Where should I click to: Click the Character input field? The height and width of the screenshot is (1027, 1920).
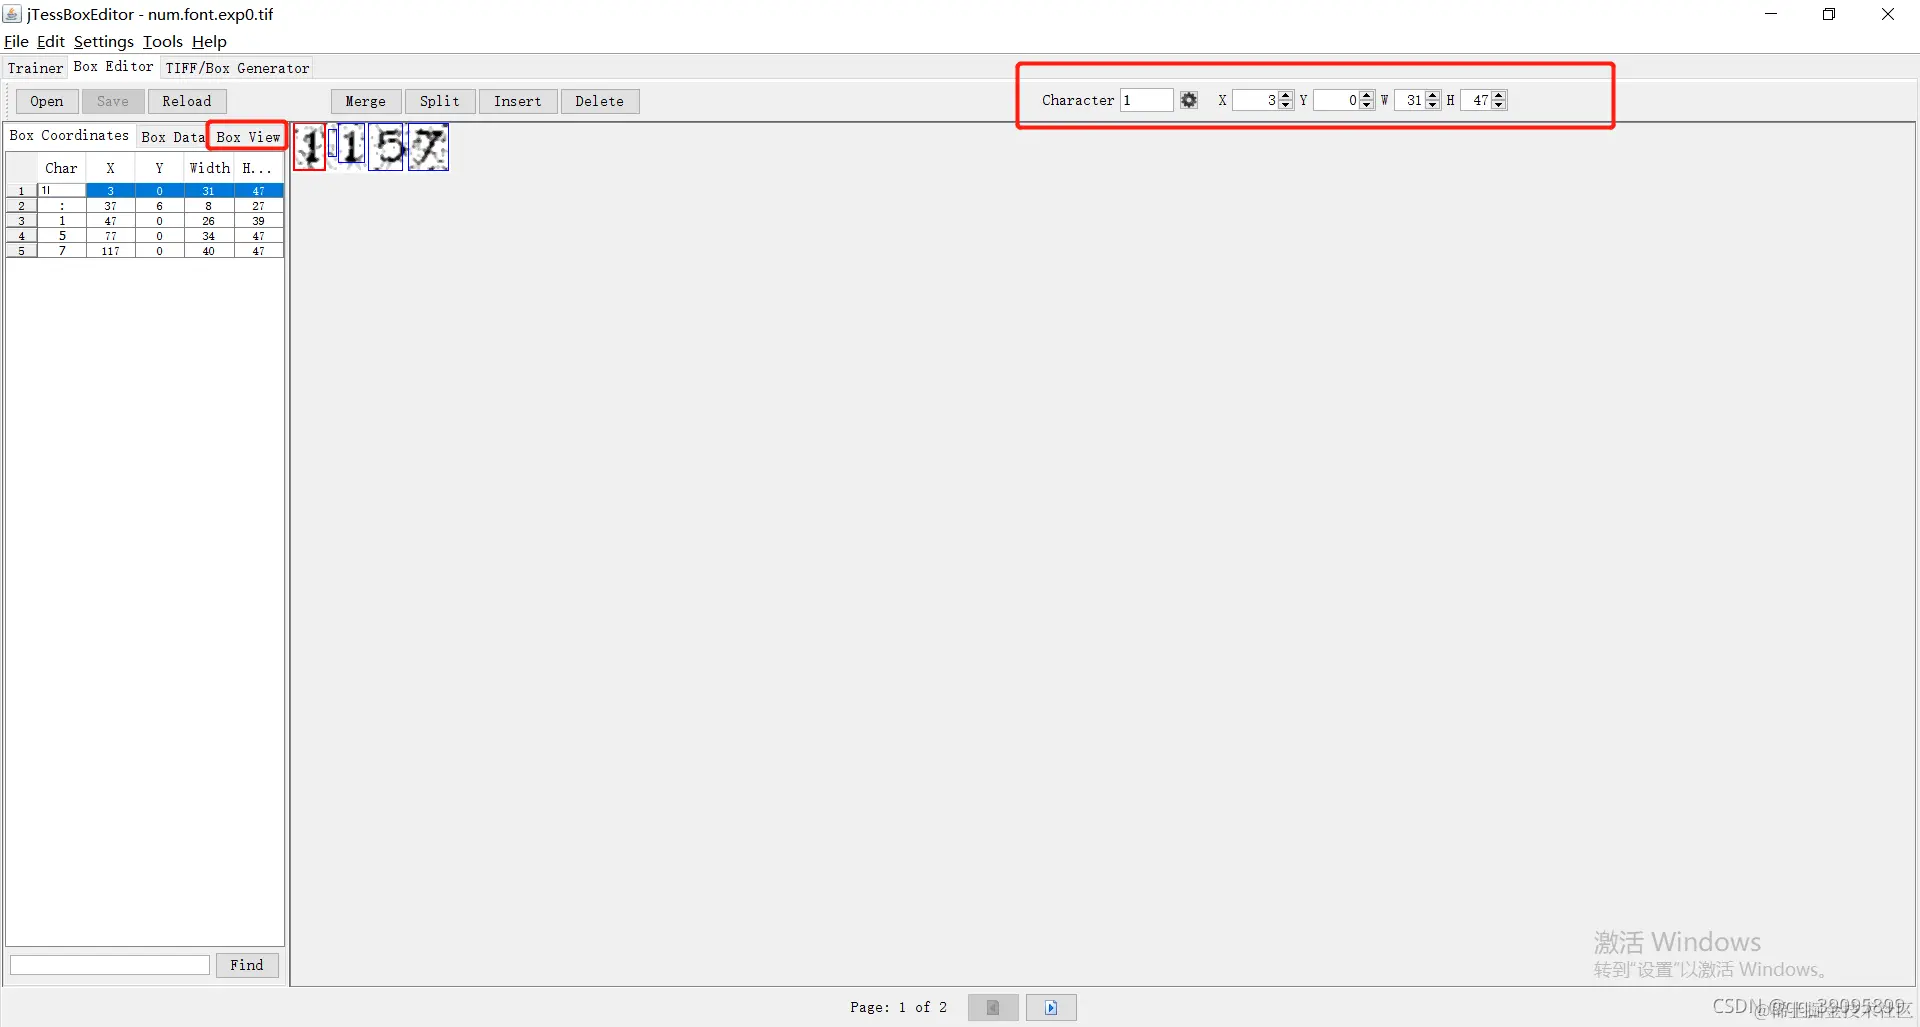[1146, 100]
